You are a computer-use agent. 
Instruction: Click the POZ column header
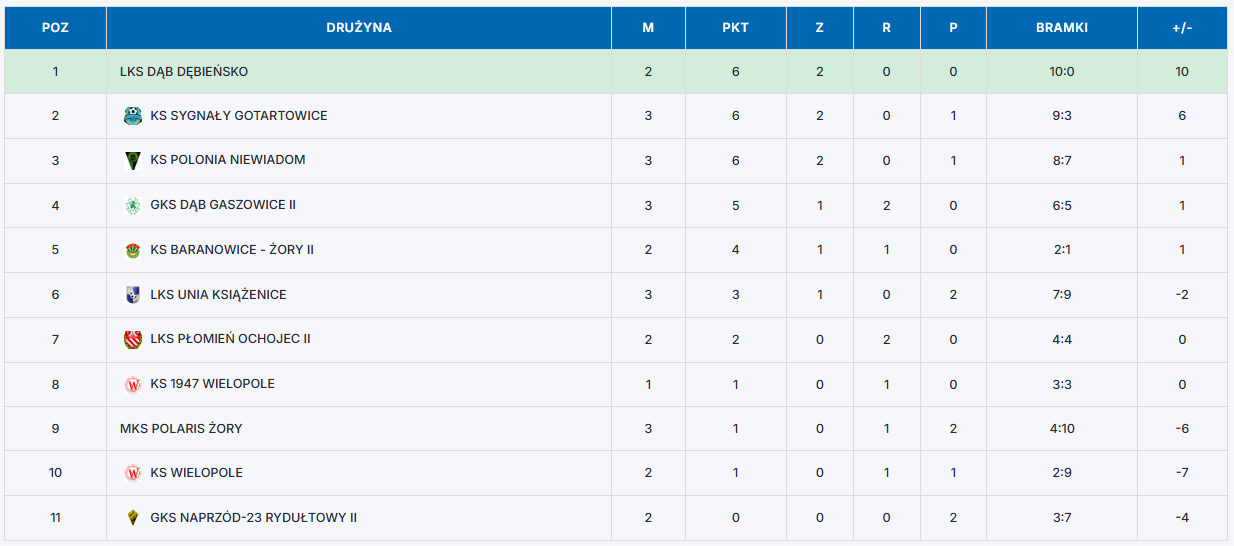tap(55, 28)
